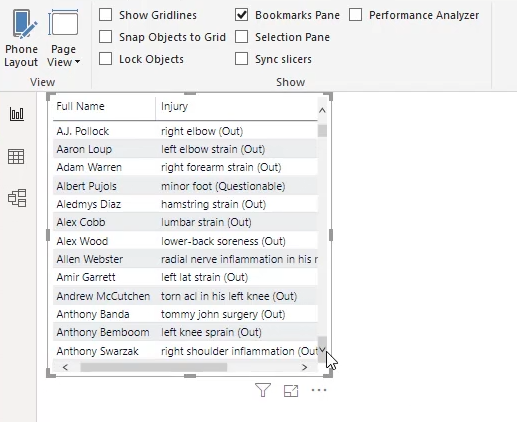
Task: Sort by the Injury column header
Action: pos(174,106)
